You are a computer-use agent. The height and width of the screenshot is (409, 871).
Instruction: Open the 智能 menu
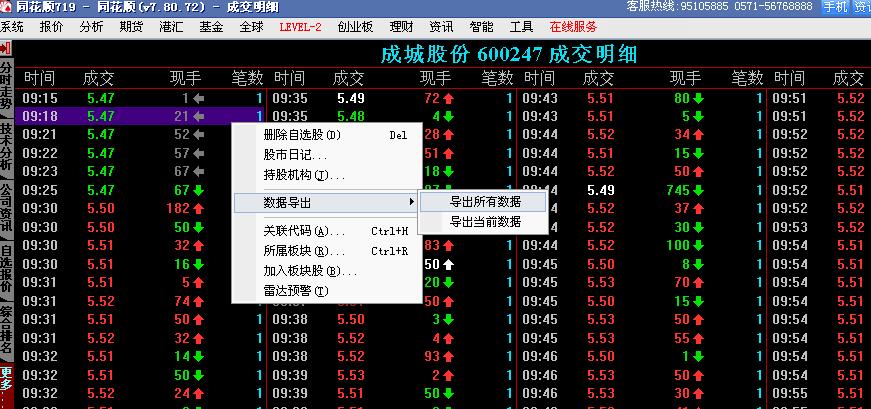(481, 27)
